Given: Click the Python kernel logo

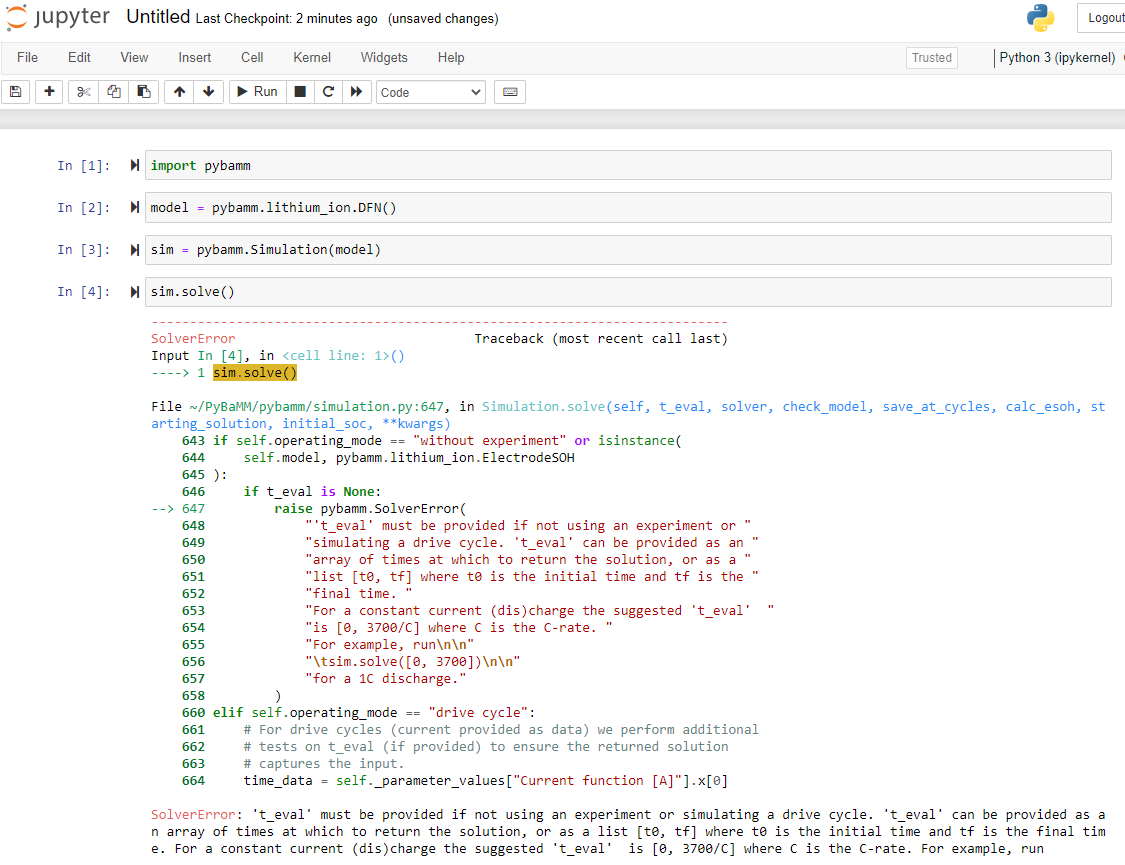Looking at the screenshot, I should 1040,17.
